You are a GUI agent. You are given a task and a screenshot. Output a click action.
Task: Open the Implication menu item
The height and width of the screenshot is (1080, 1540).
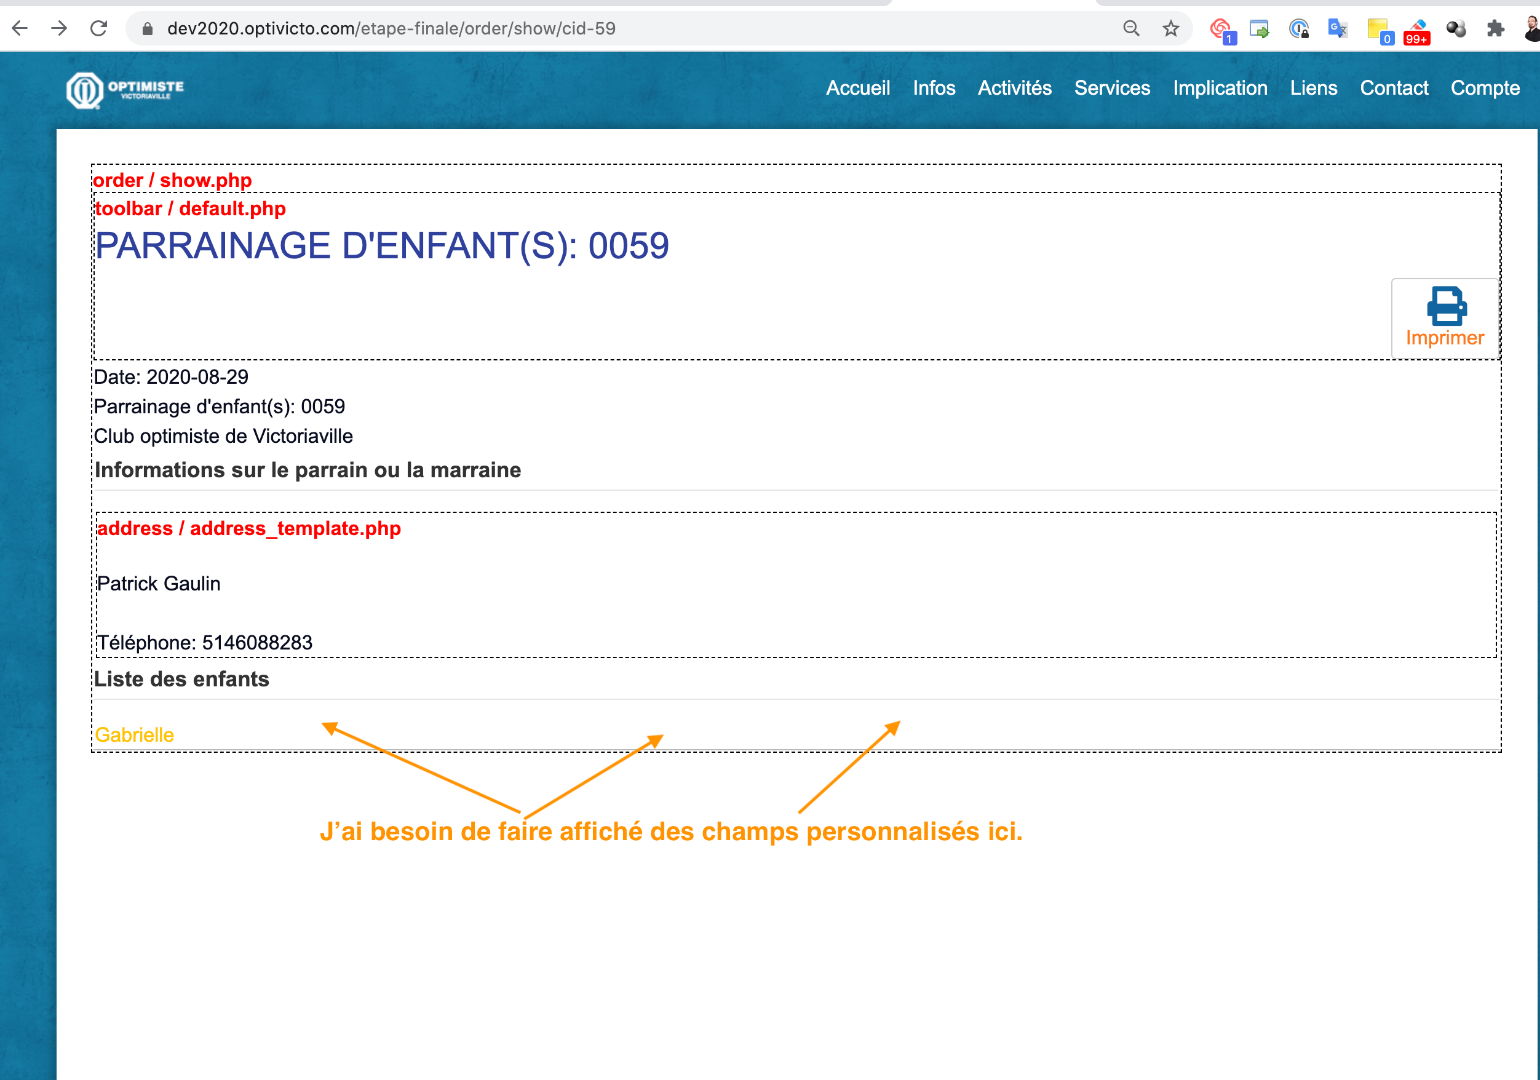click(1220, 88)
